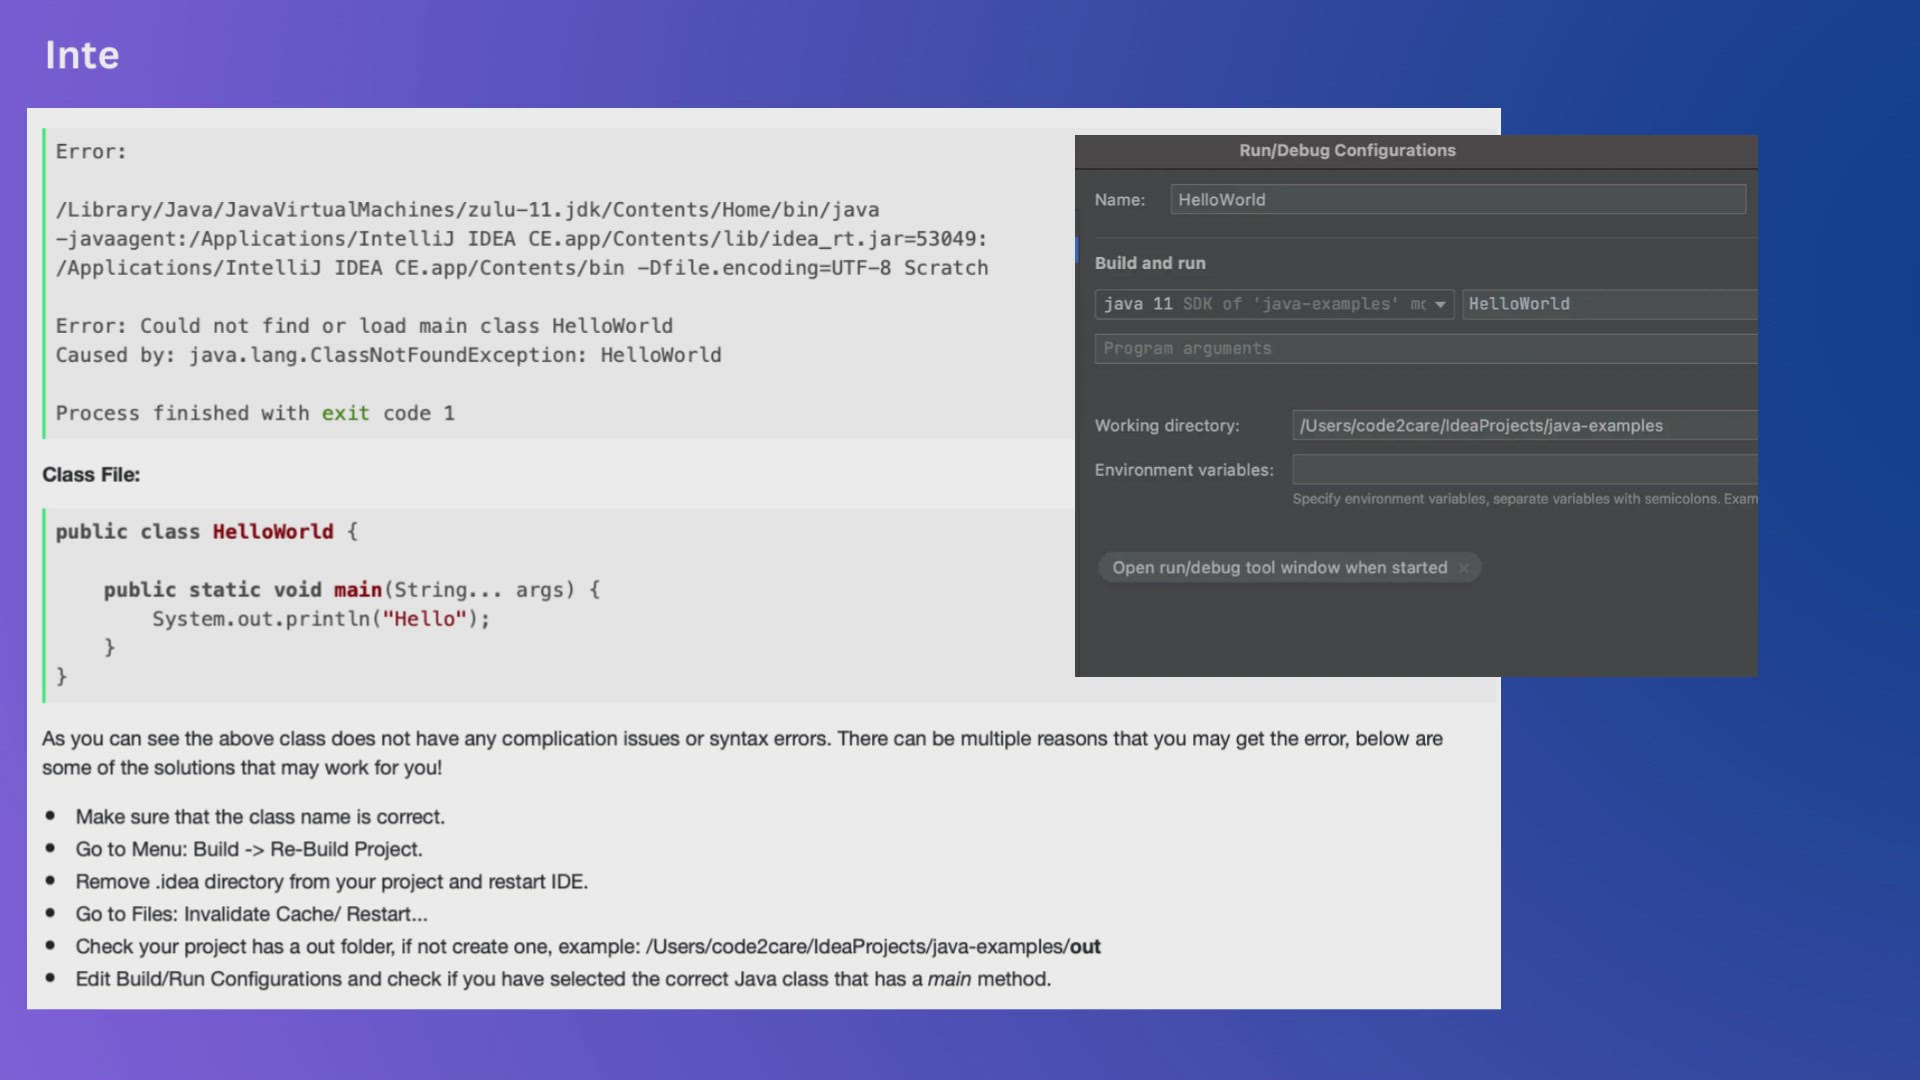Remove the 'Open run/debug tool window' tag

tap(1464, 568)
